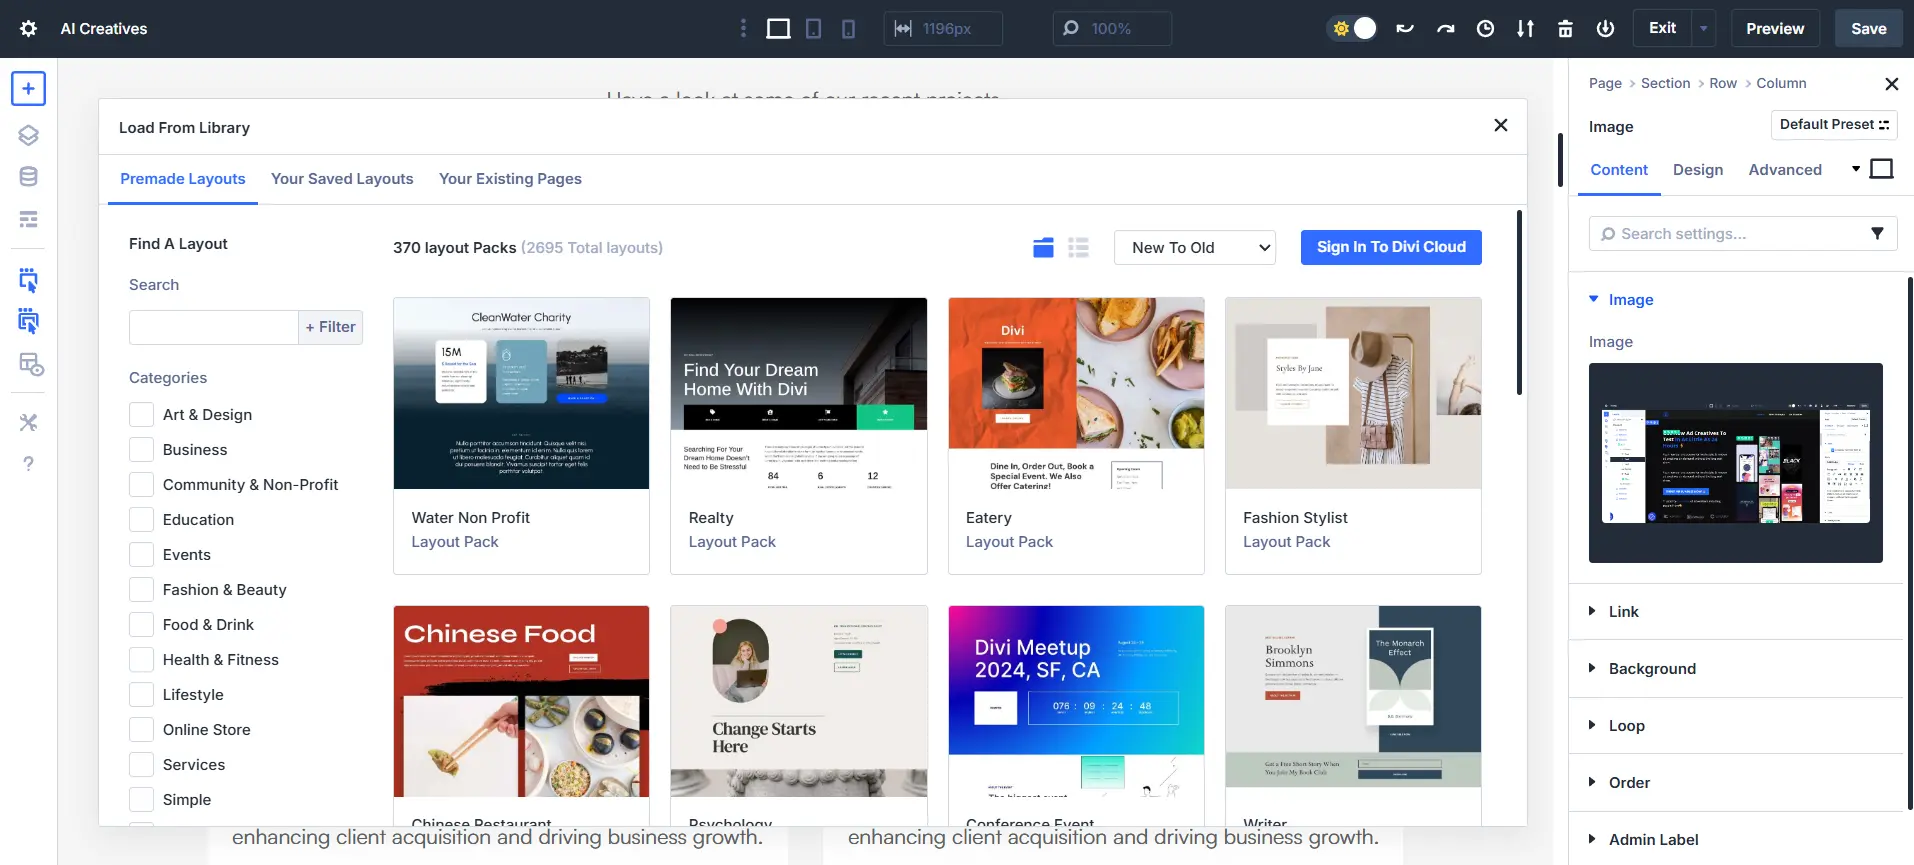The height and width of the screenshot is (865, 1914).
Task: Open the Layers icon in left sidebar
Action: click(28, 135)
